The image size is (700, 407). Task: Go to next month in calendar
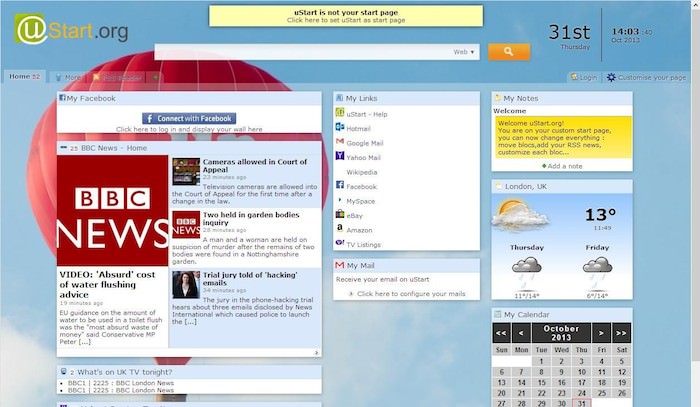pos(601,333)
